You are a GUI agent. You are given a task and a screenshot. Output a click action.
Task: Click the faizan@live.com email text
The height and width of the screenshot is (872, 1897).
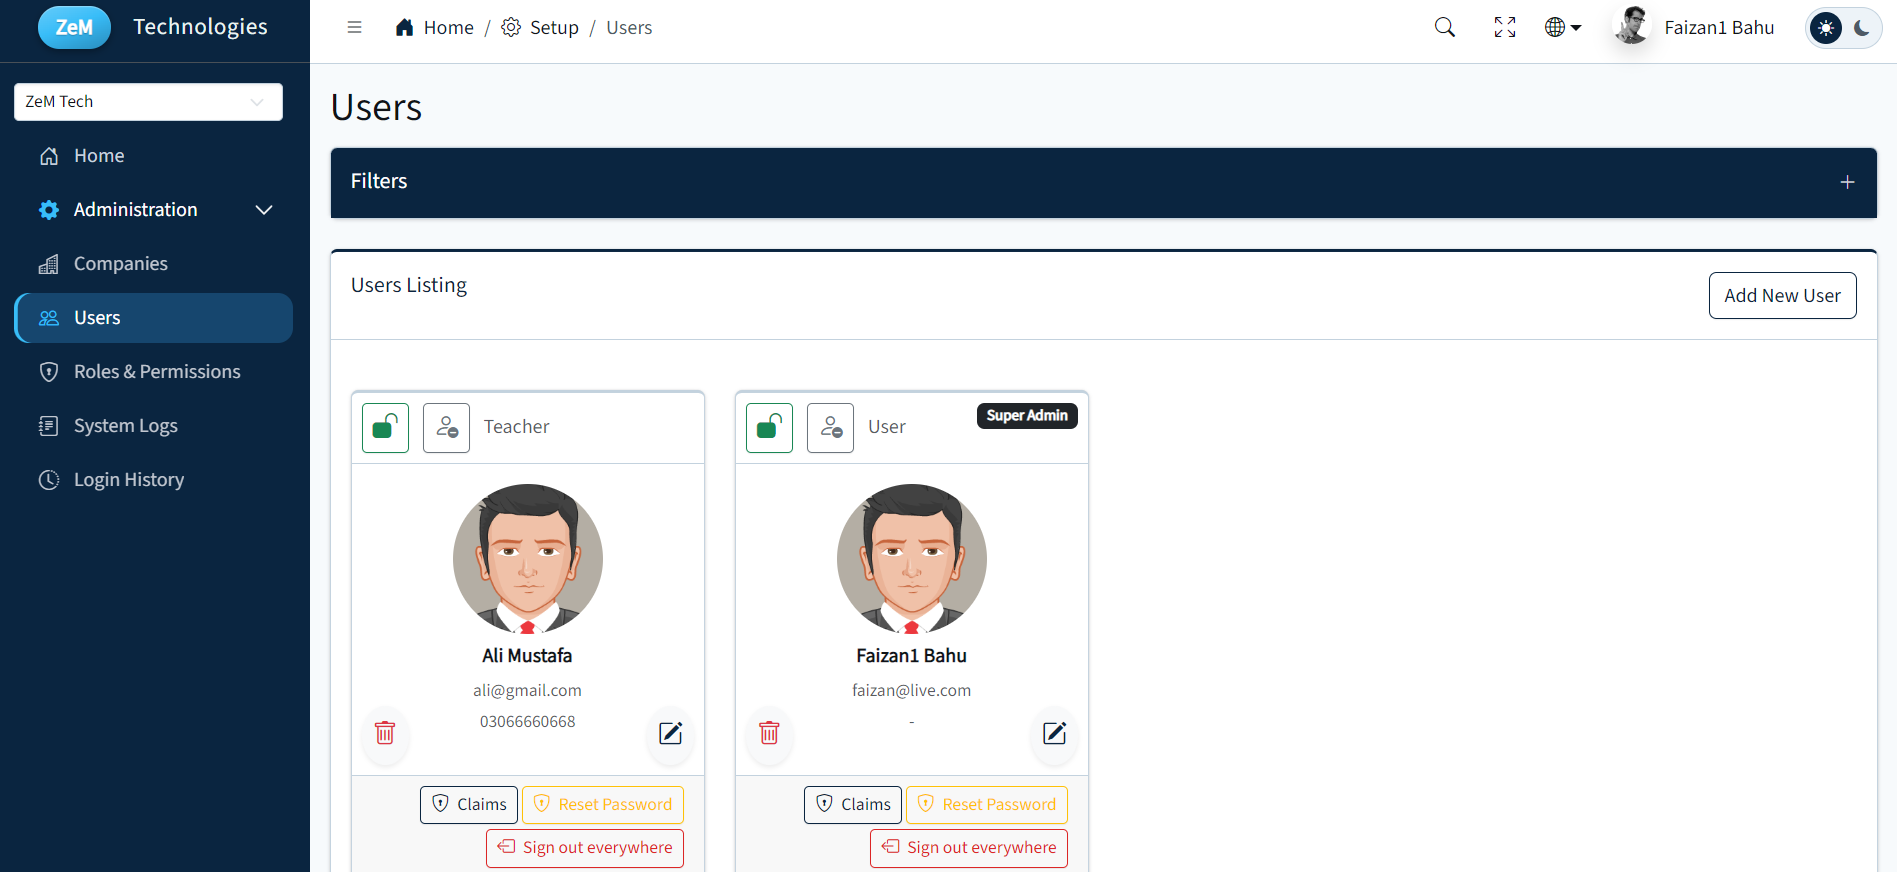point(911,691)
